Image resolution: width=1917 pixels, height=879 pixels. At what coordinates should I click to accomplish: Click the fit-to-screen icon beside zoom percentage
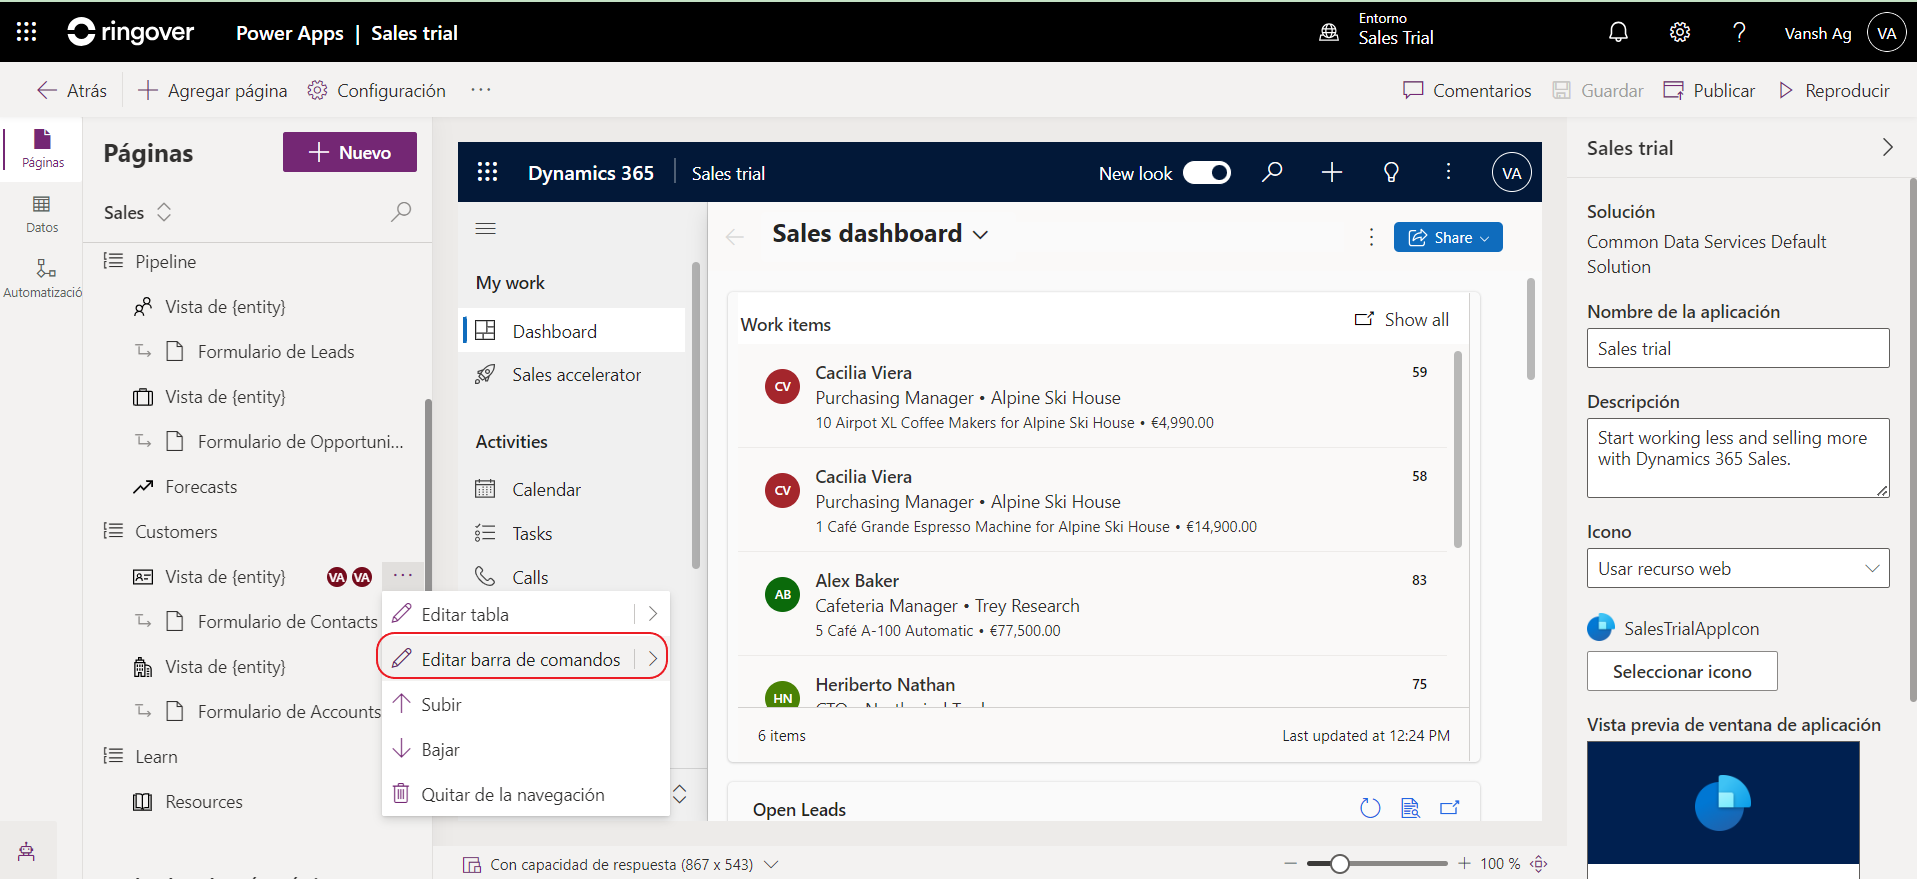click(x=1539, y=863)
